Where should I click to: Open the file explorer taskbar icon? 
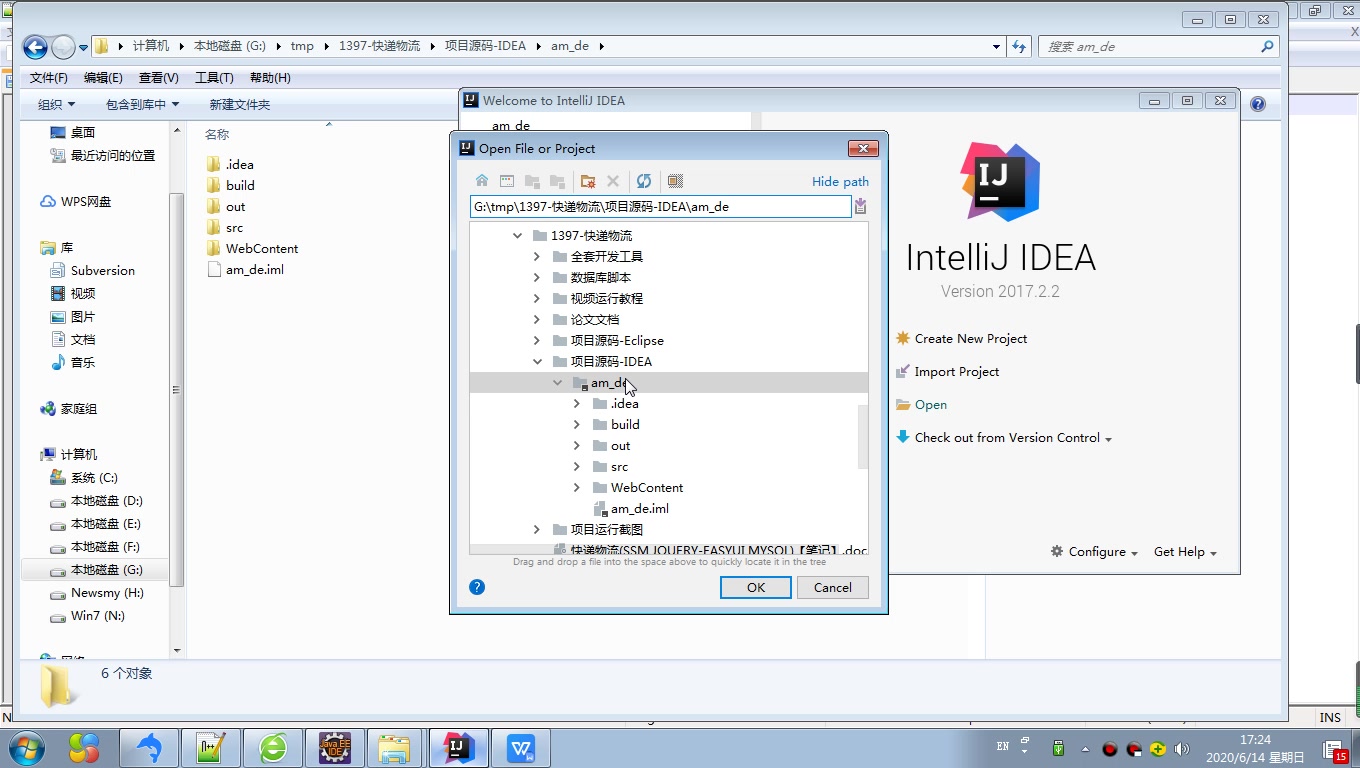pyautogui.click(x=395, y=748)
